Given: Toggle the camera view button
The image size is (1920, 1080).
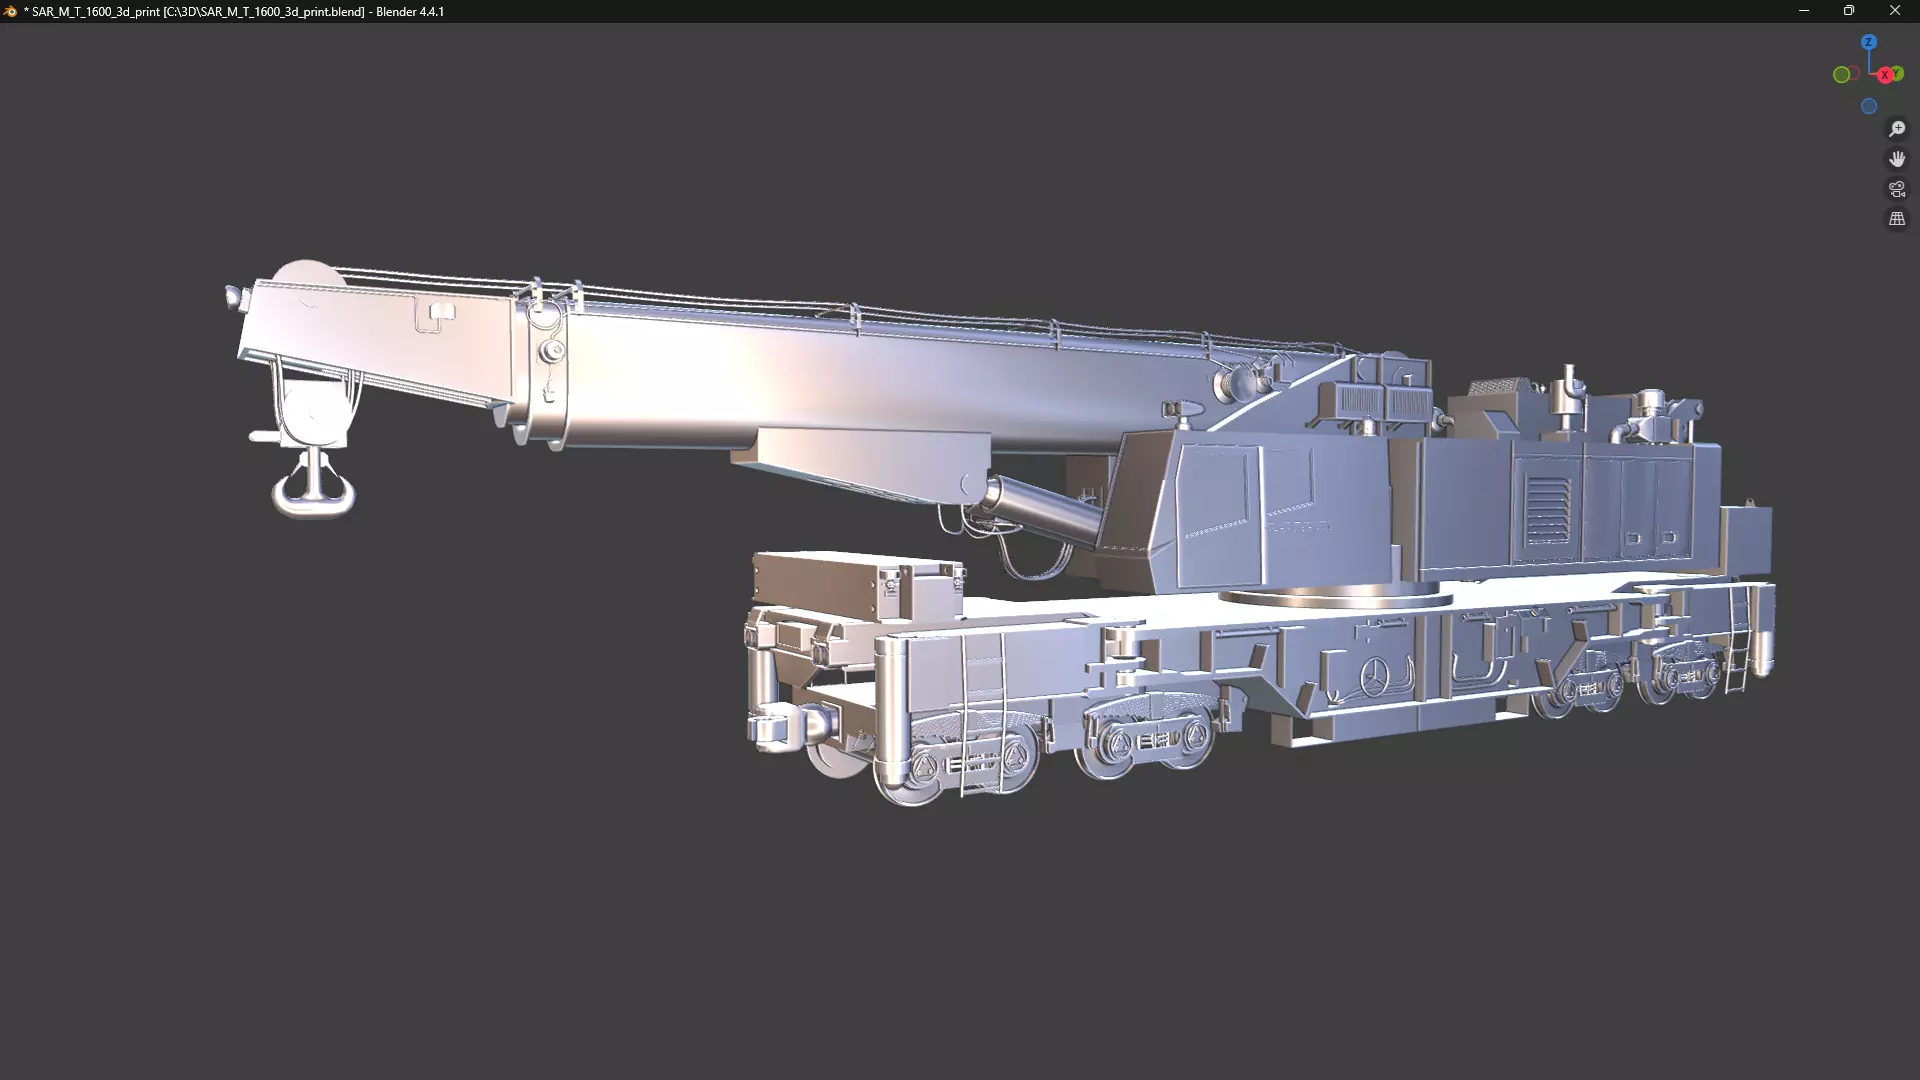Looking at the screenshot, I should click(1897, 189).
